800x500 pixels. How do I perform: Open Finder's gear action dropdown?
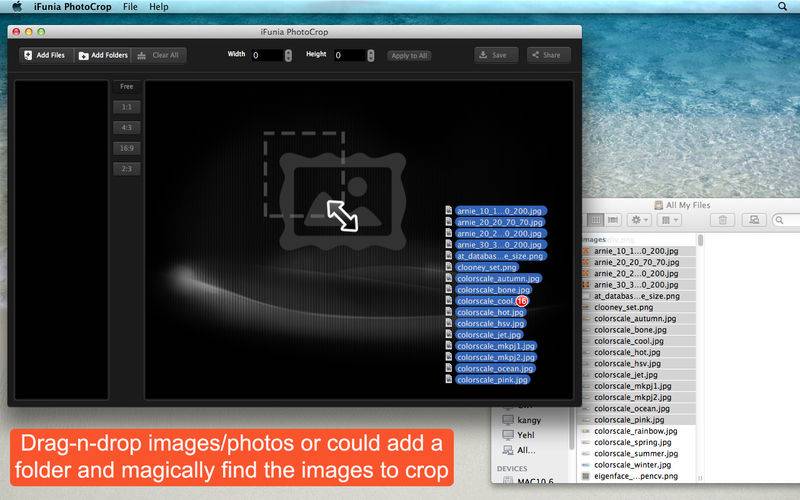click(639, 220)
